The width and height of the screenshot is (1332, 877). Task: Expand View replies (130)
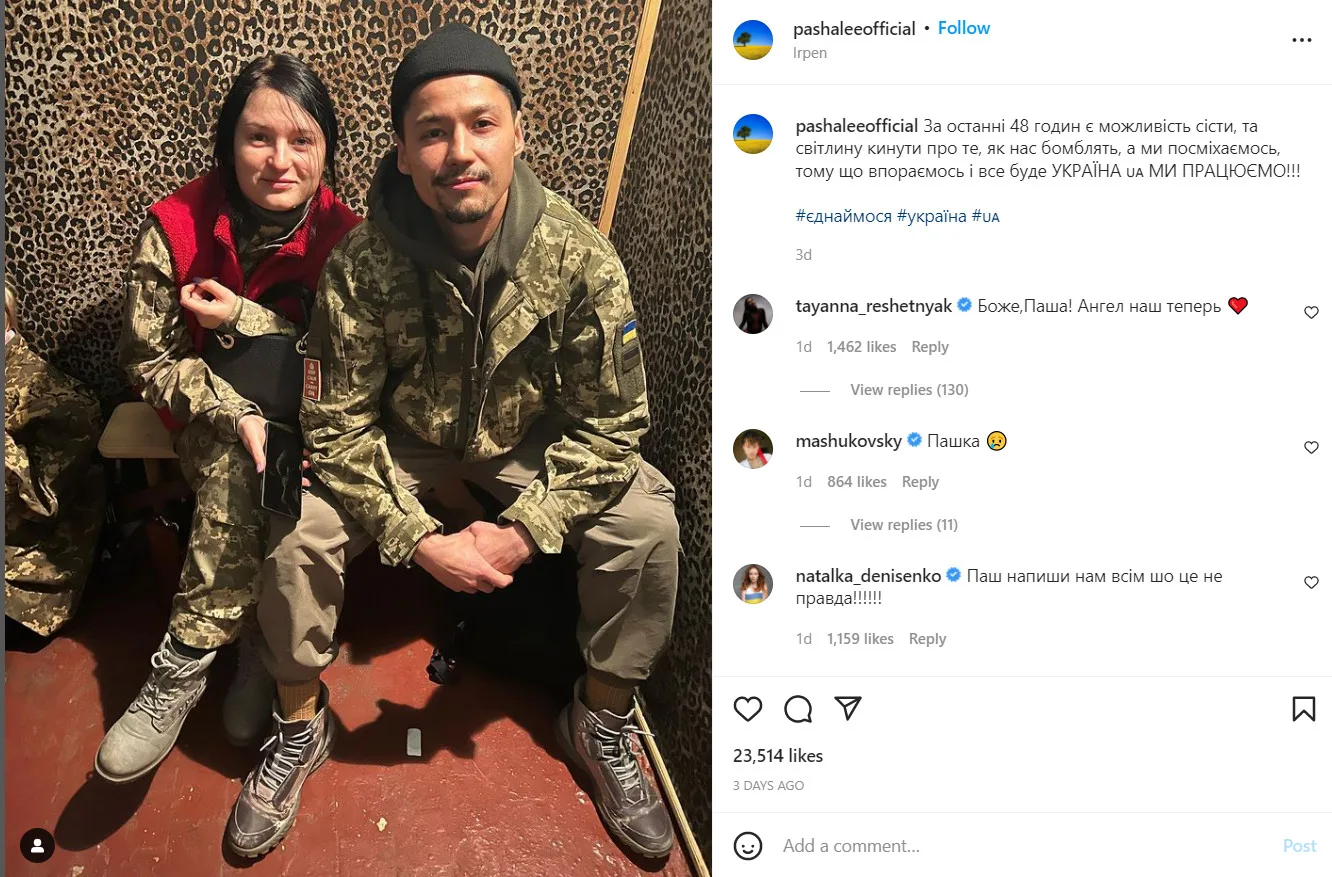pyautogui.click(x=909, y=390)
